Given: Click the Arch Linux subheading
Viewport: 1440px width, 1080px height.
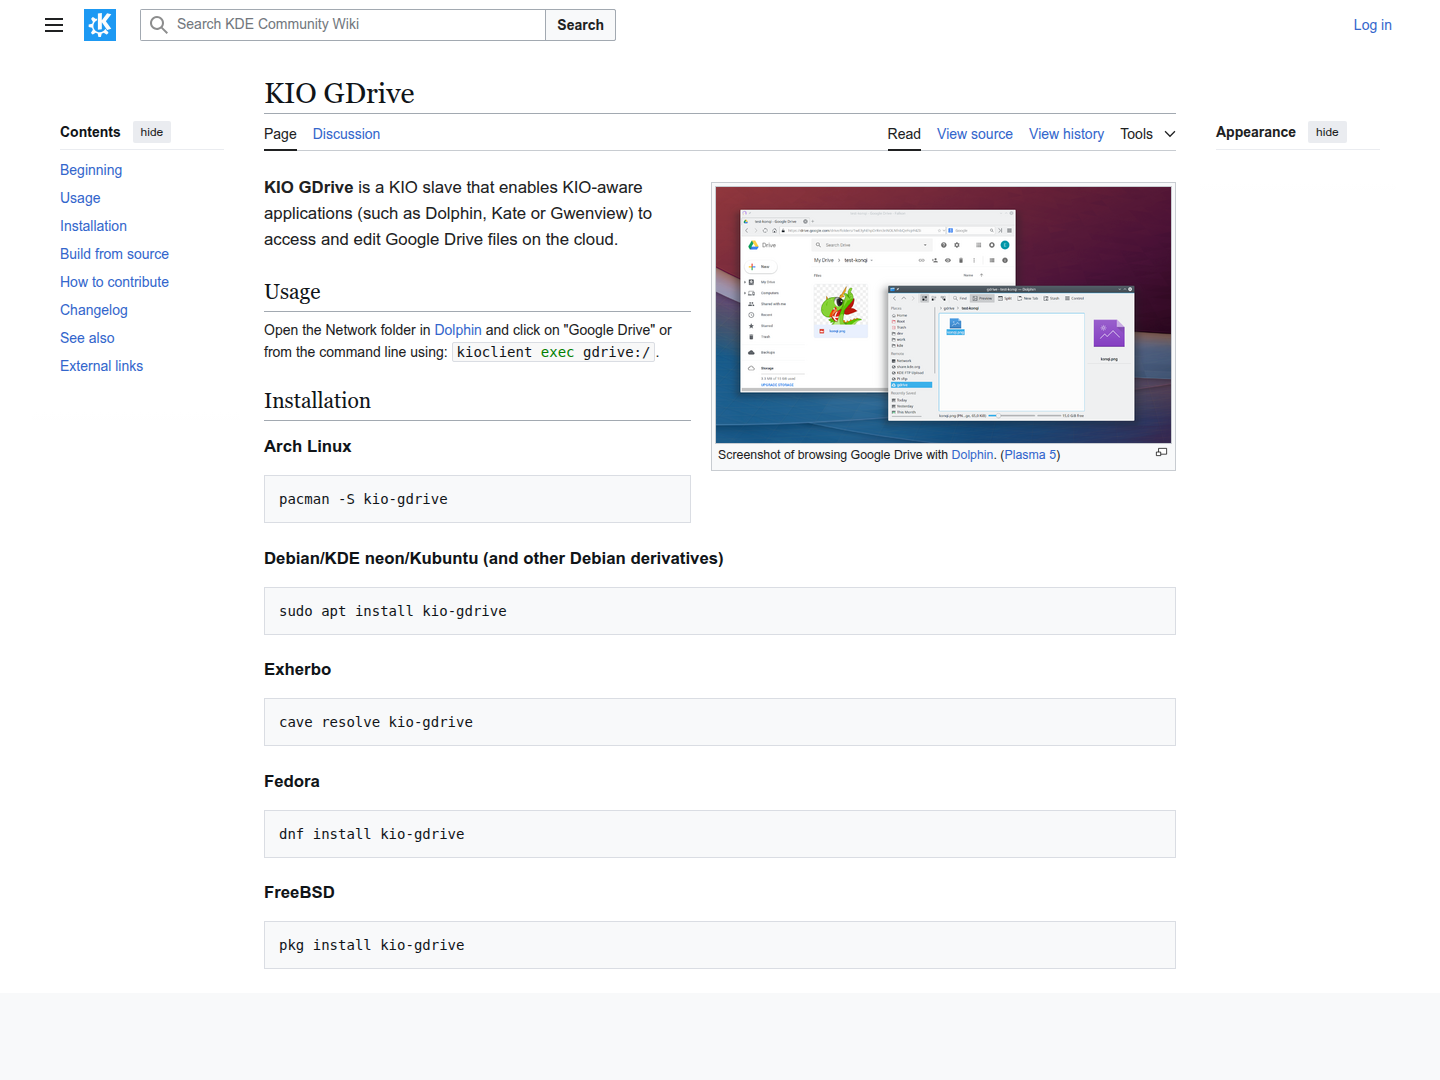Looking at the screenshot, I should [x=308, y=447].
